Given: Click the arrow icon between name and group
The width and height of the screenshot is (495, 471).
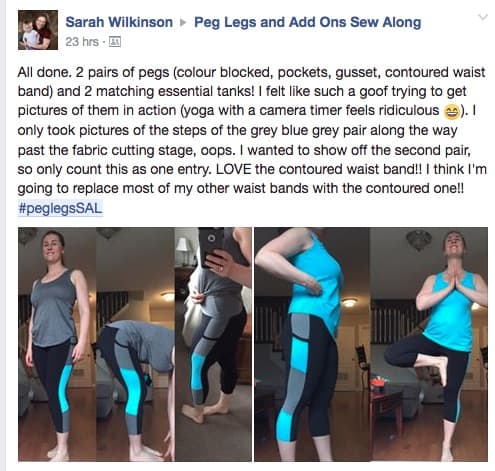Looking at the screenshot, I should click(183, 23).
